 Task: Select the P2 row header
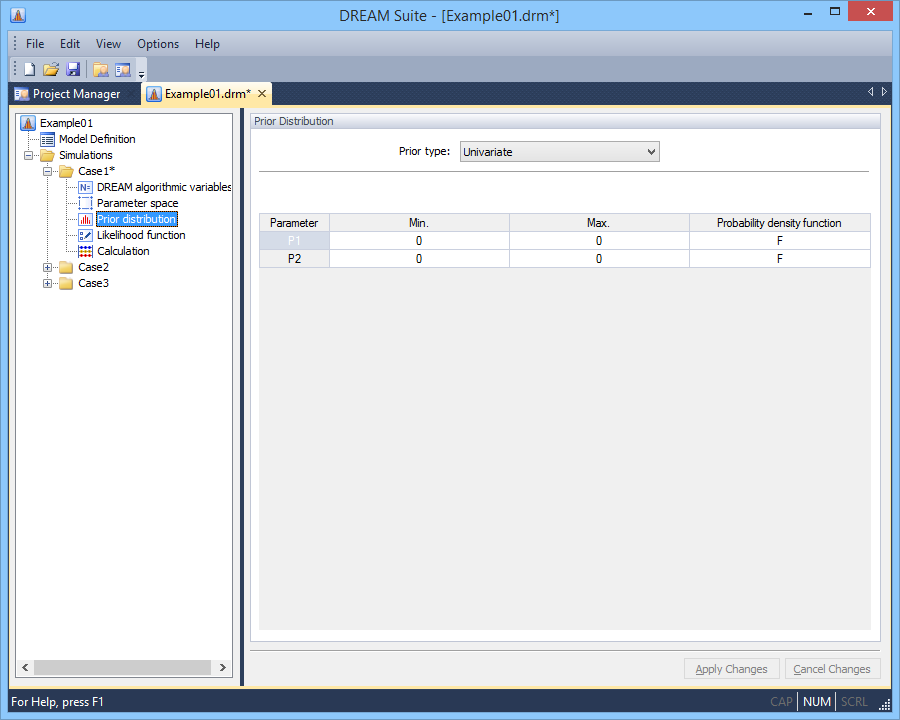[x=294, y=259]
